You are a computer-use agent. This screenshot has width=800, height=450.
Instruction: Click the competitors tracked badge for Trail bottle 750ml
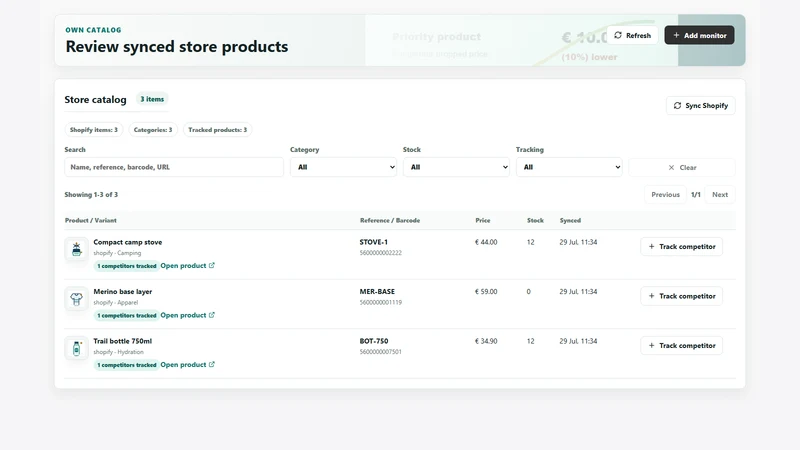[127, 365]
